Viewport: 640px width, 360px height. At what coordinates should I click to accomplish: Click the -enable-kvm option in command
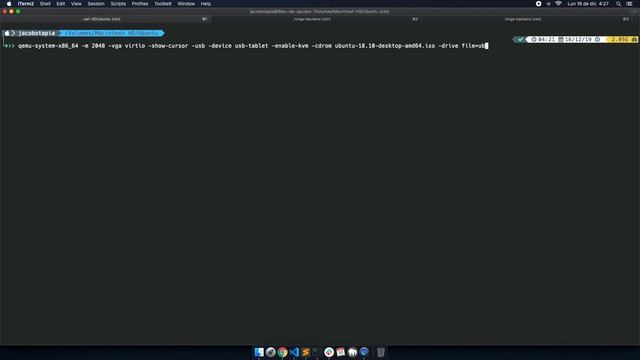pyautogui.click(x=290, y=46)
